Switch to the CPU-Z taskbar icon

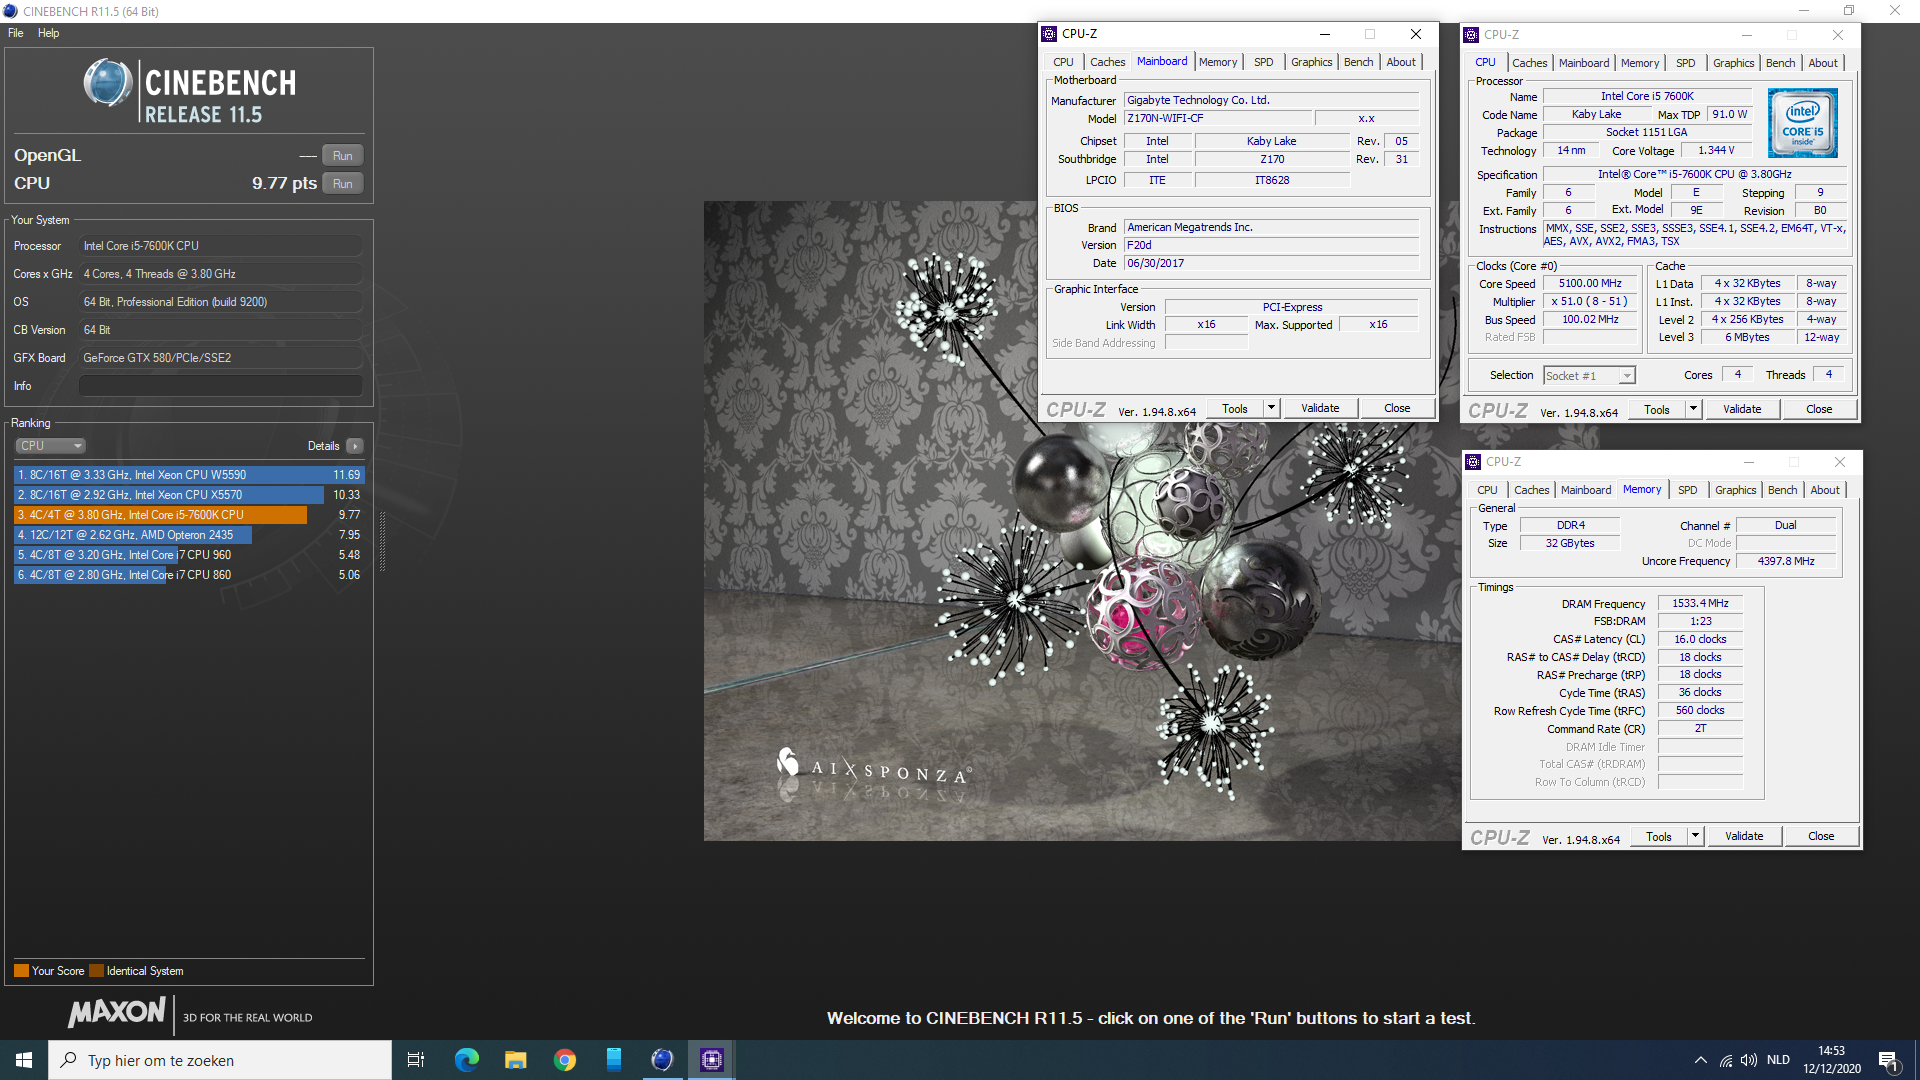pos(712,1060)
